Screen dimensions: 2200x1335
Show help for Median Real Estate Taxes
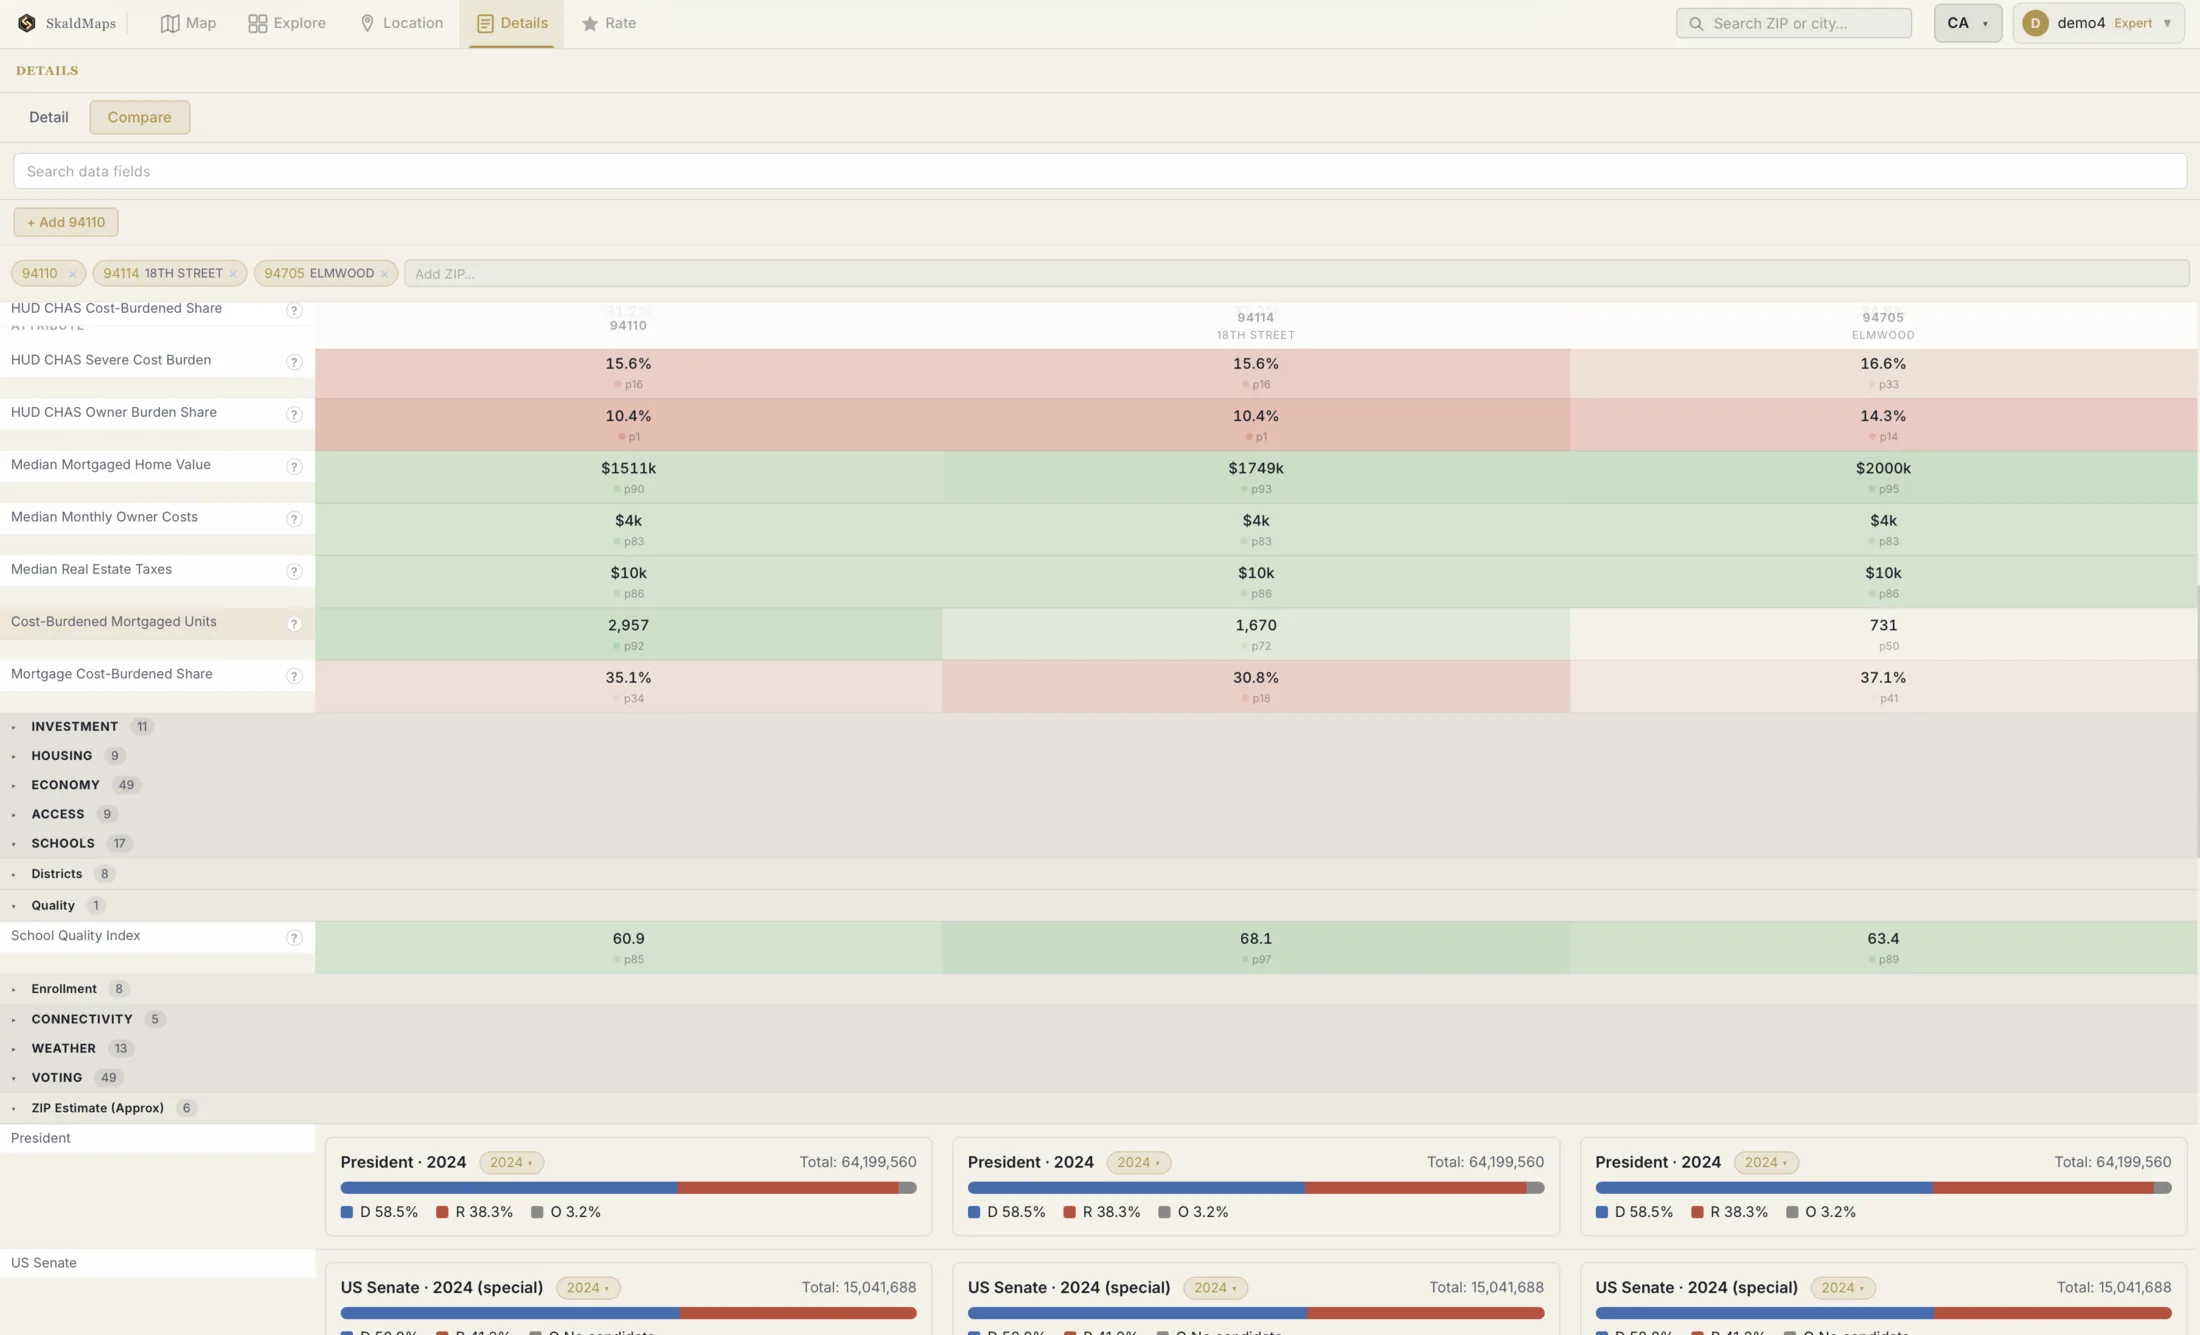[x=294, y=571]
